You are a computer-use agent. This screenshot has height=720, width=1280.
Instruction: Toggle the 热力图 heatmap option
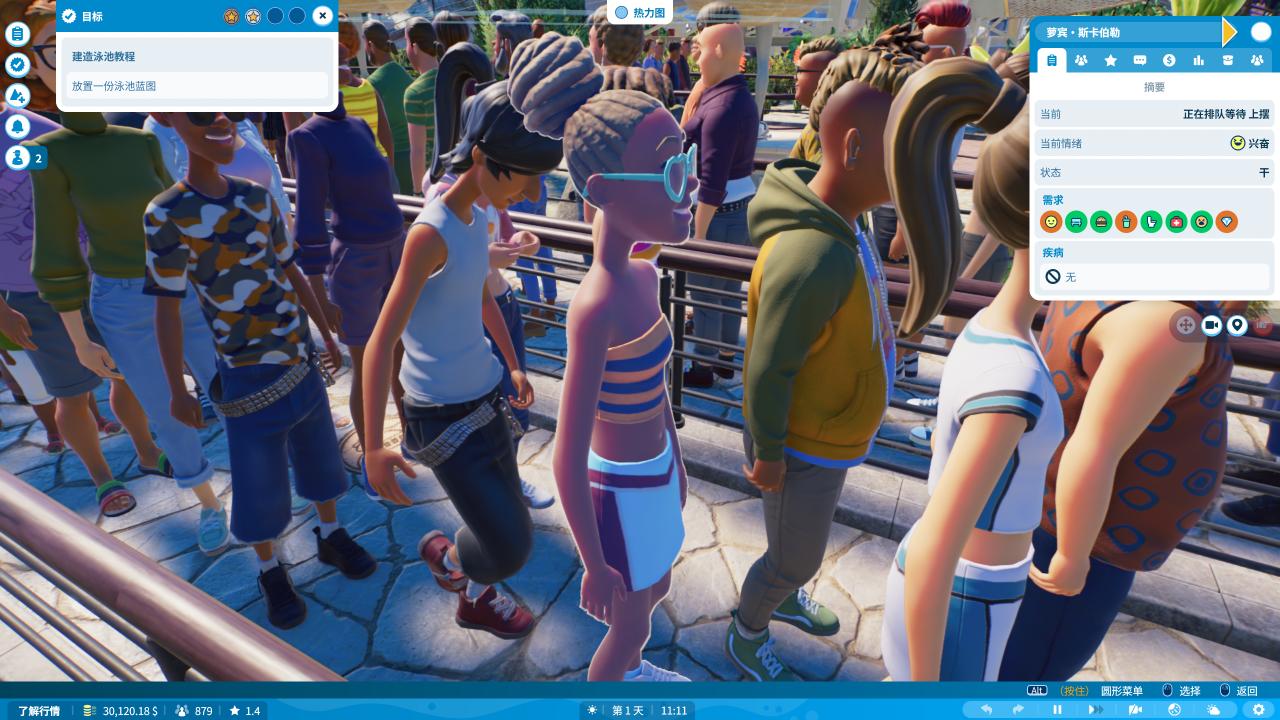pyautogui.click(x=640, y=12)
